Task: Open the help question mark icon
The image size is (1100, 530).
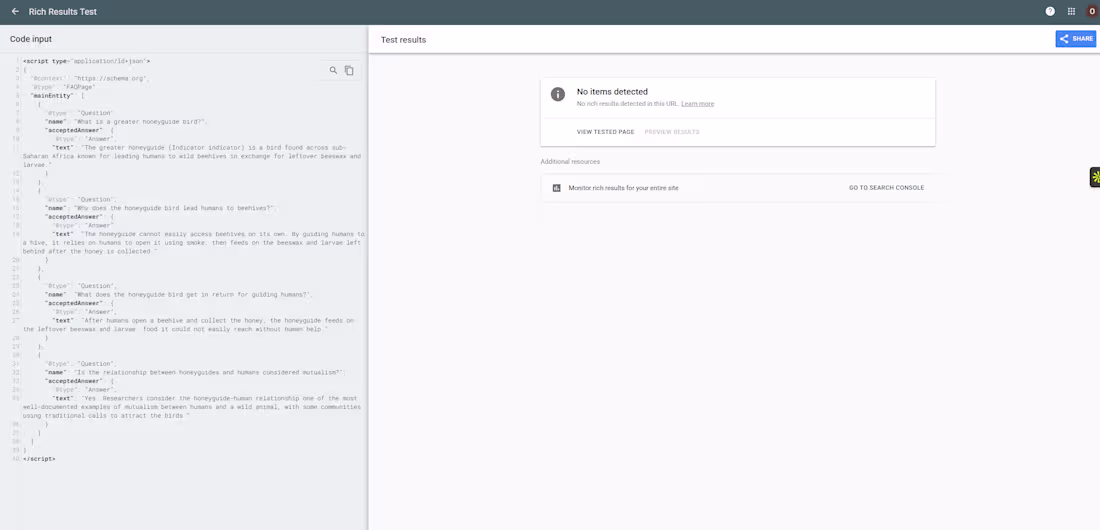Action: [x=1049, y=11]
